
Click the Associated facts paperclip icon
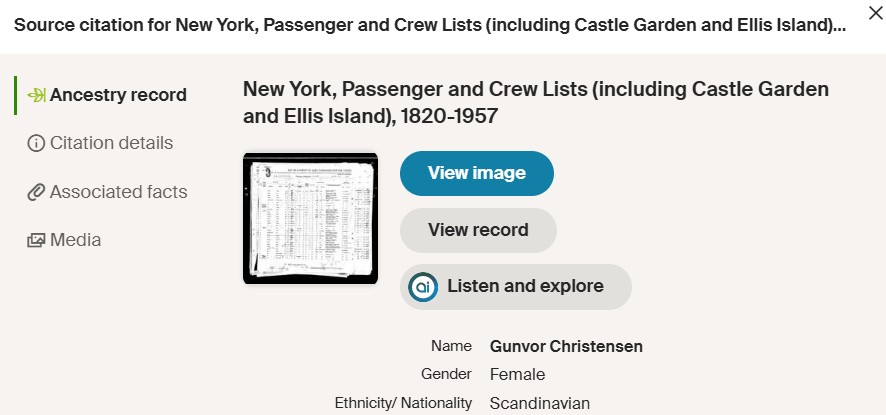(36, 192)
